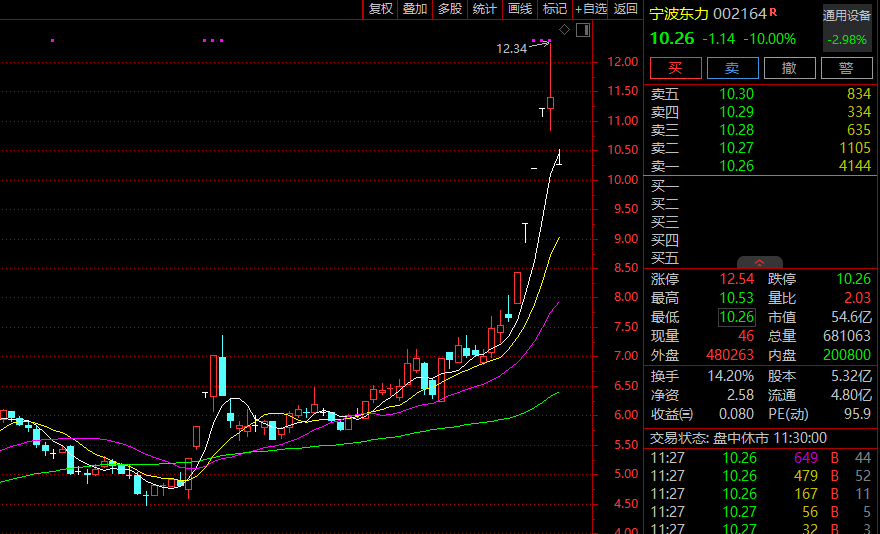Select 卖三 price 10.28
This screenshot has height=534, width=880.
tap(736, 130)
